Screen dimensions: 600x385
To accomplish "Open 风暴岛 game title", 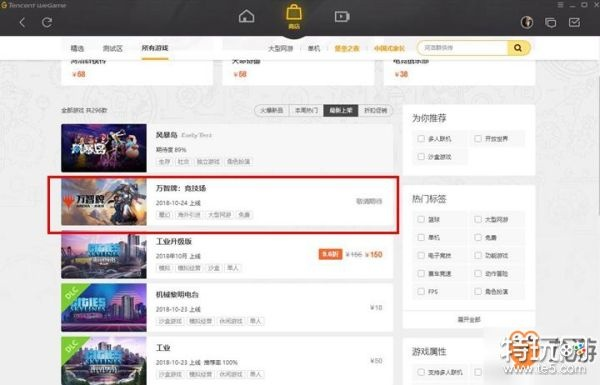I will pyautogui.click(x=166, y=135).
